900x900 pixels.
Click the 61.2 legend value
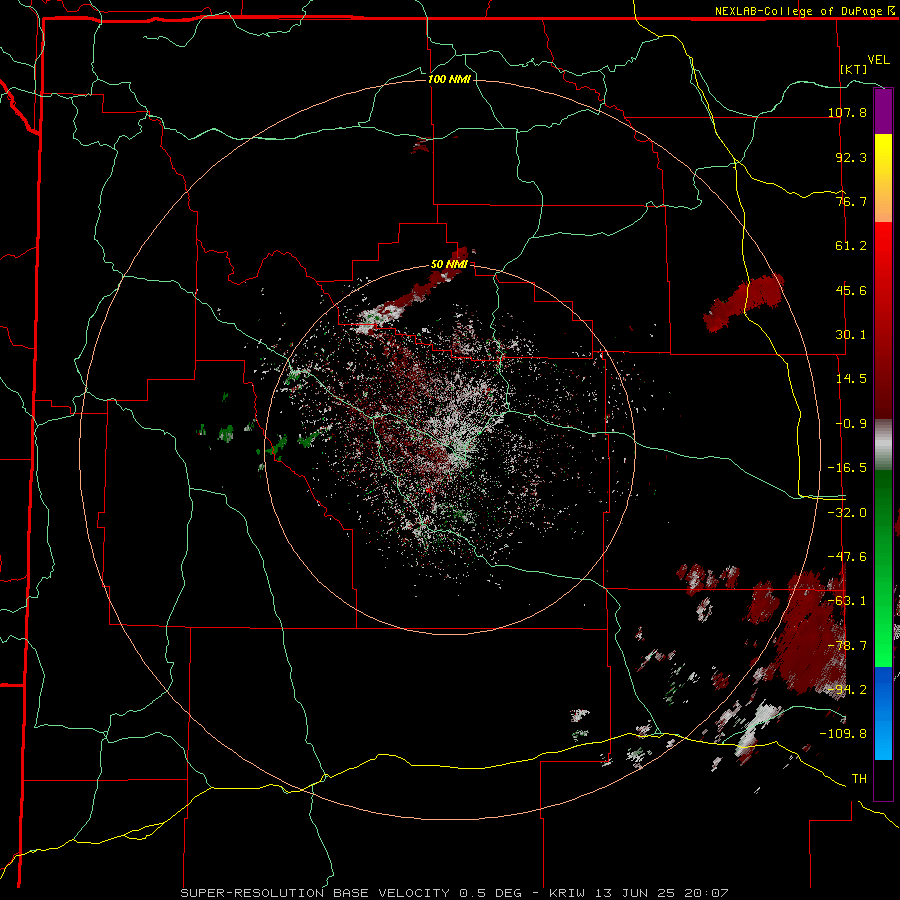click(851, 246)
